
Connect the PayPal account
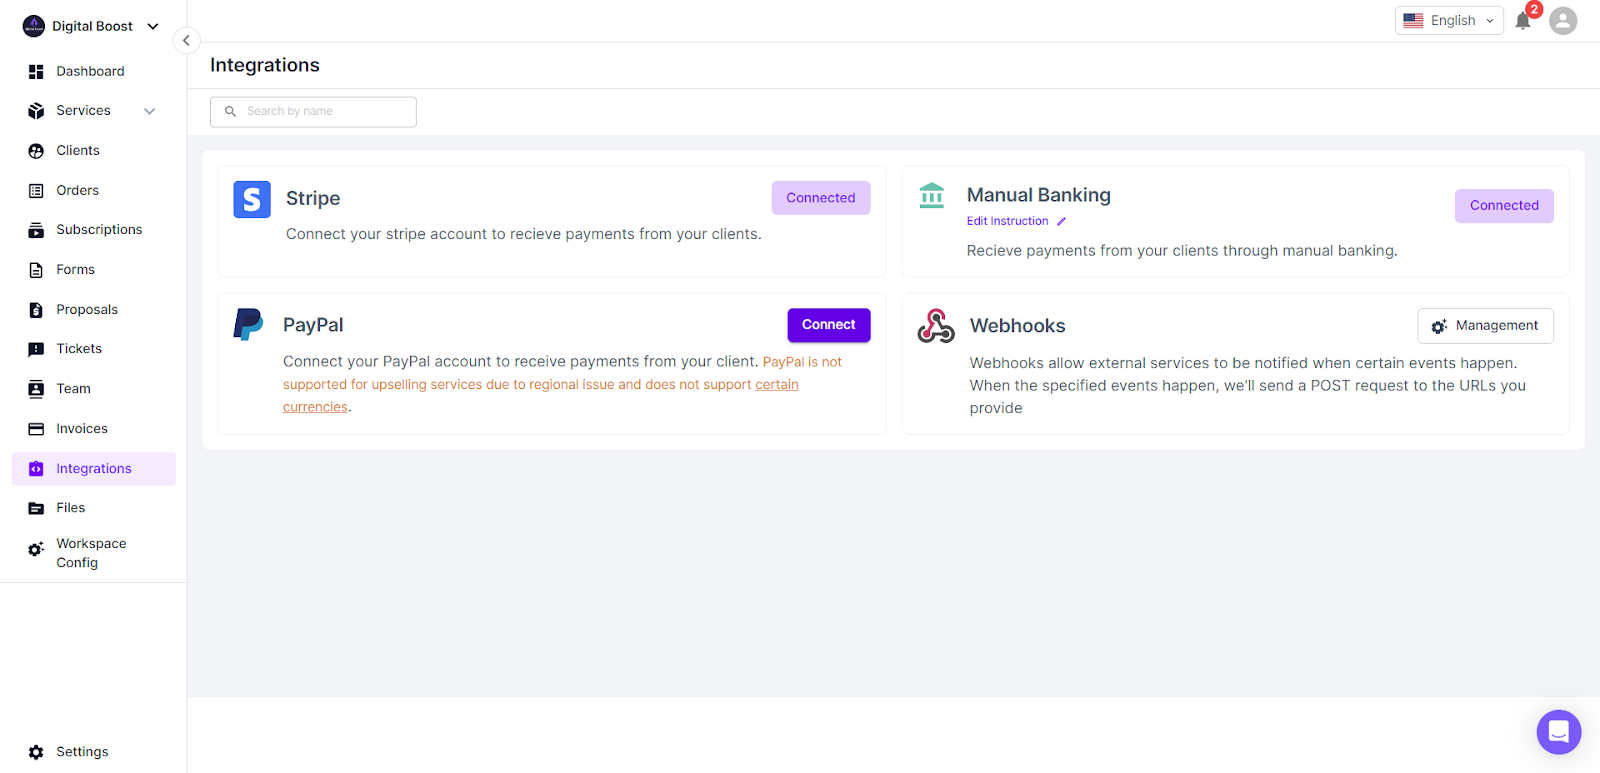(829, 325)
